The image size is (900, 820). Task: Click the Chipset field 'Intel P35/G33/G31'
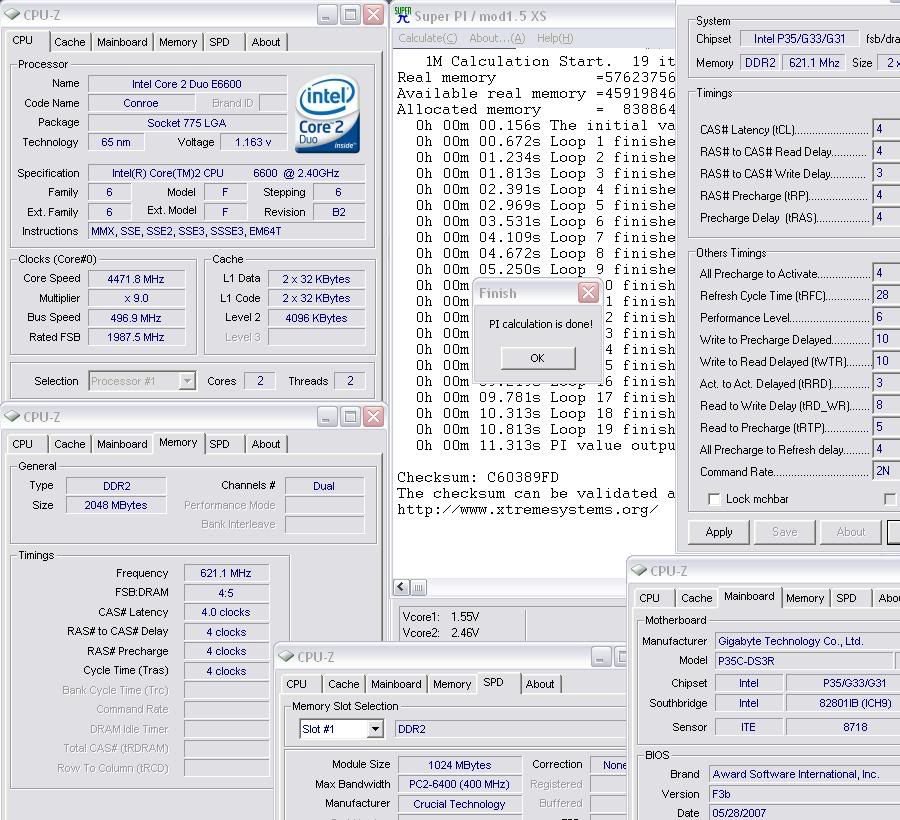[x=799, y=38]
